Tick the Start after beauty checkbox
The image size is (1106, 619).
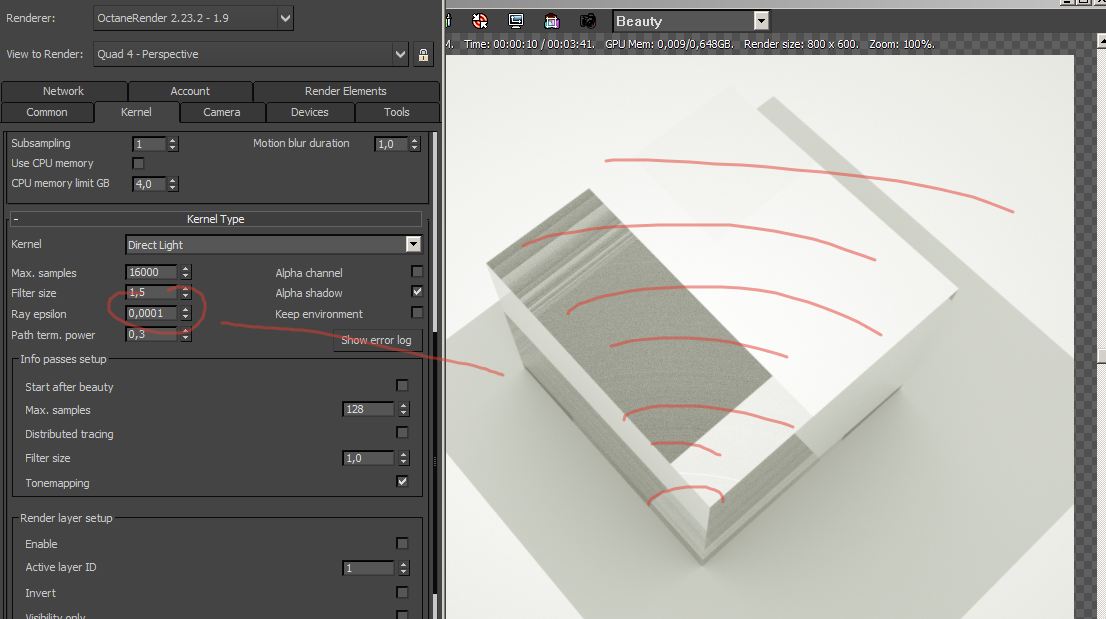pyautogui.click(x=402, y=385)
